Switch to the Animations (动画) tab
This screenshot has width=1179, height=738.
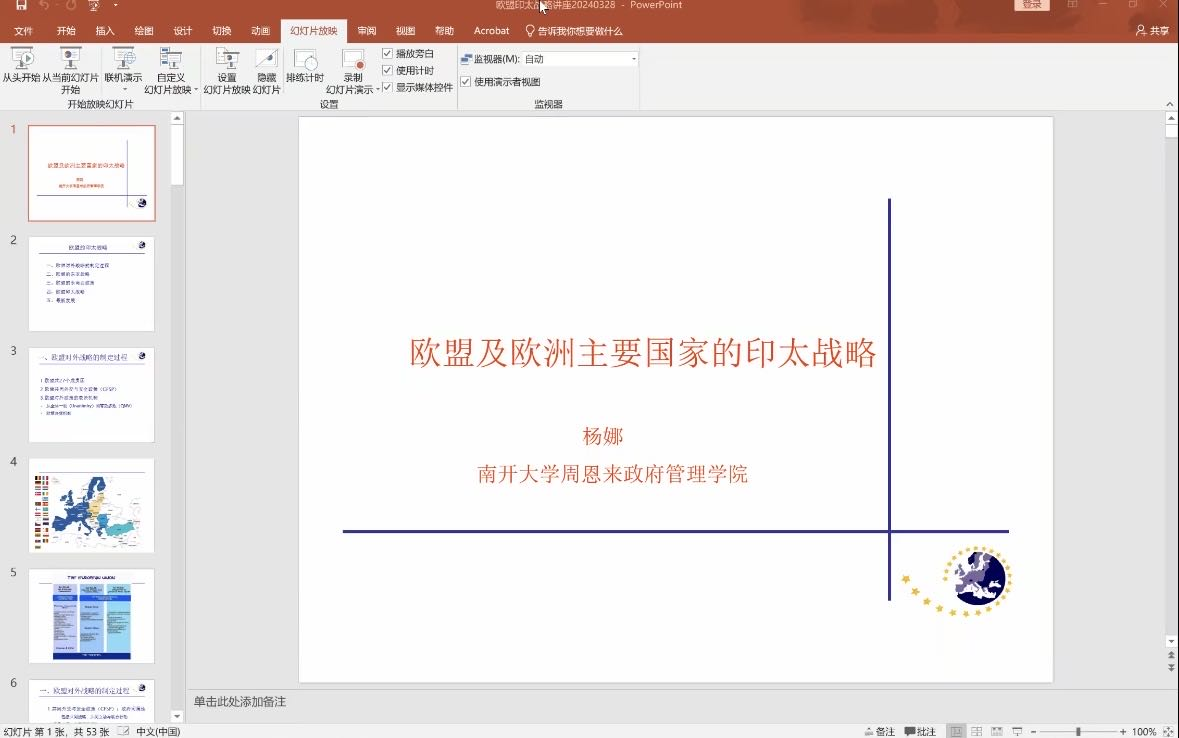(260, 31)
